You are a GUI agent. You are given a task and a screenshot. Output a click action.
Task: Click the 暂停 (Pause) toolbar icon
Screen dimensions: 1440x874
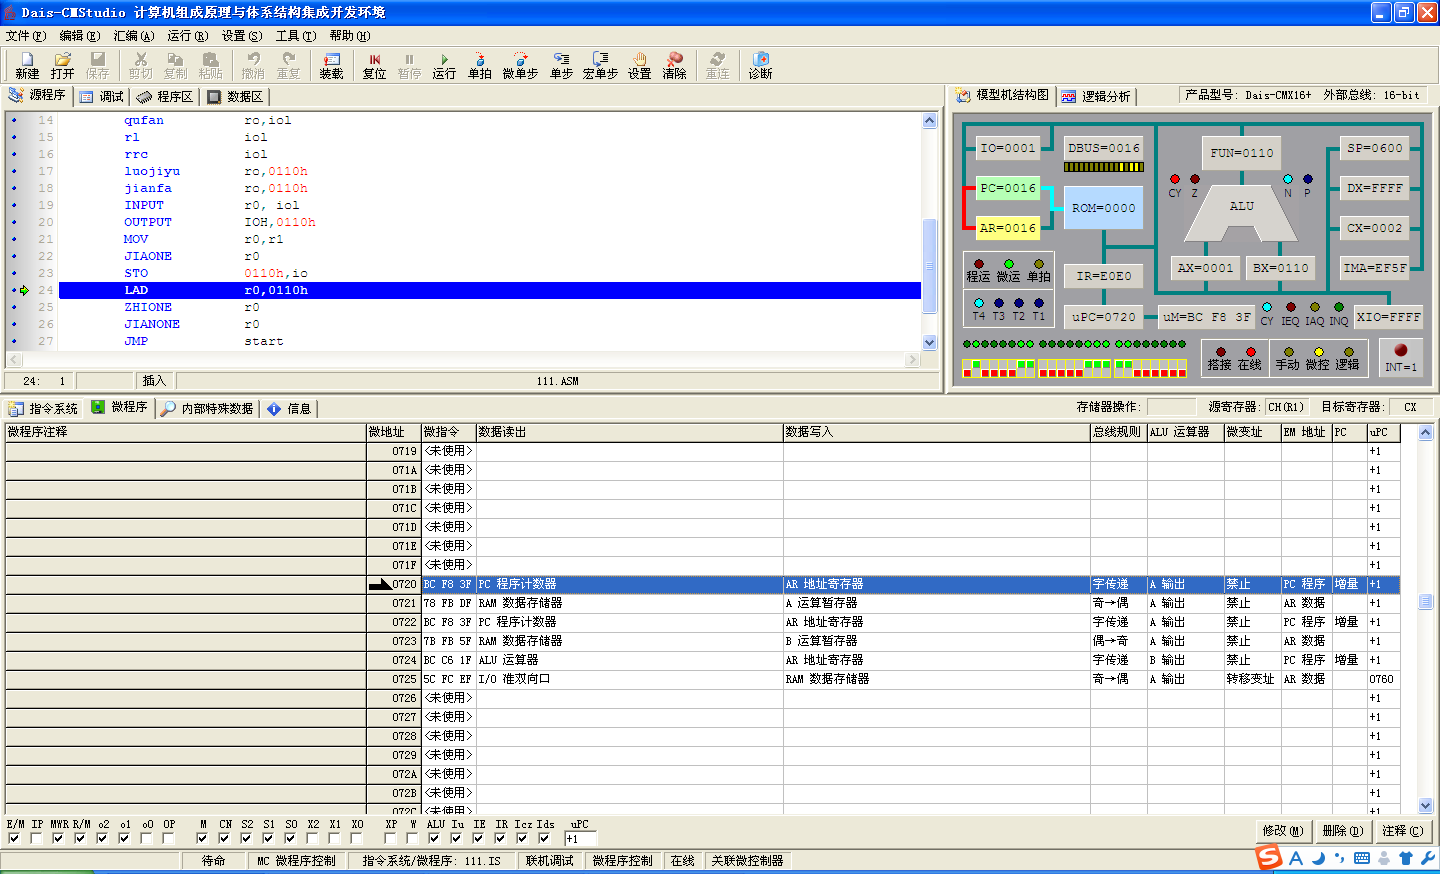coord(409,66)
